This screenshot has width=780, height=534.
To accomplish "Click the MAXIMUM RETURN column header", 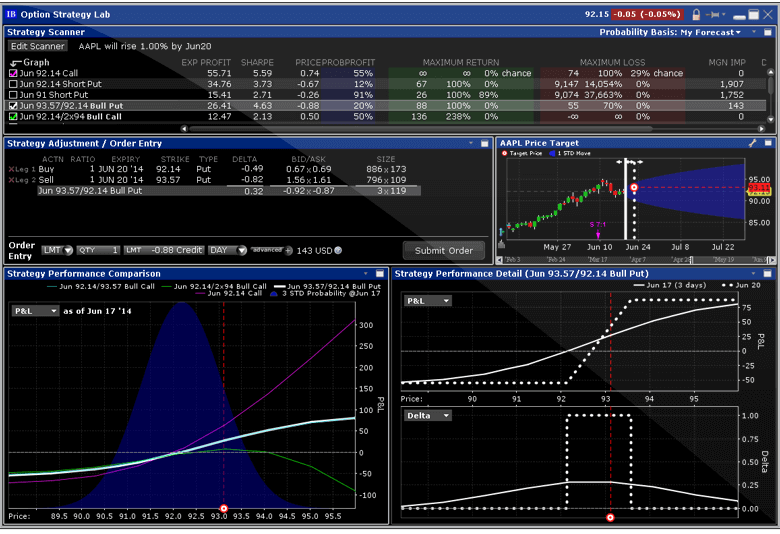I will tap(461, 63).
